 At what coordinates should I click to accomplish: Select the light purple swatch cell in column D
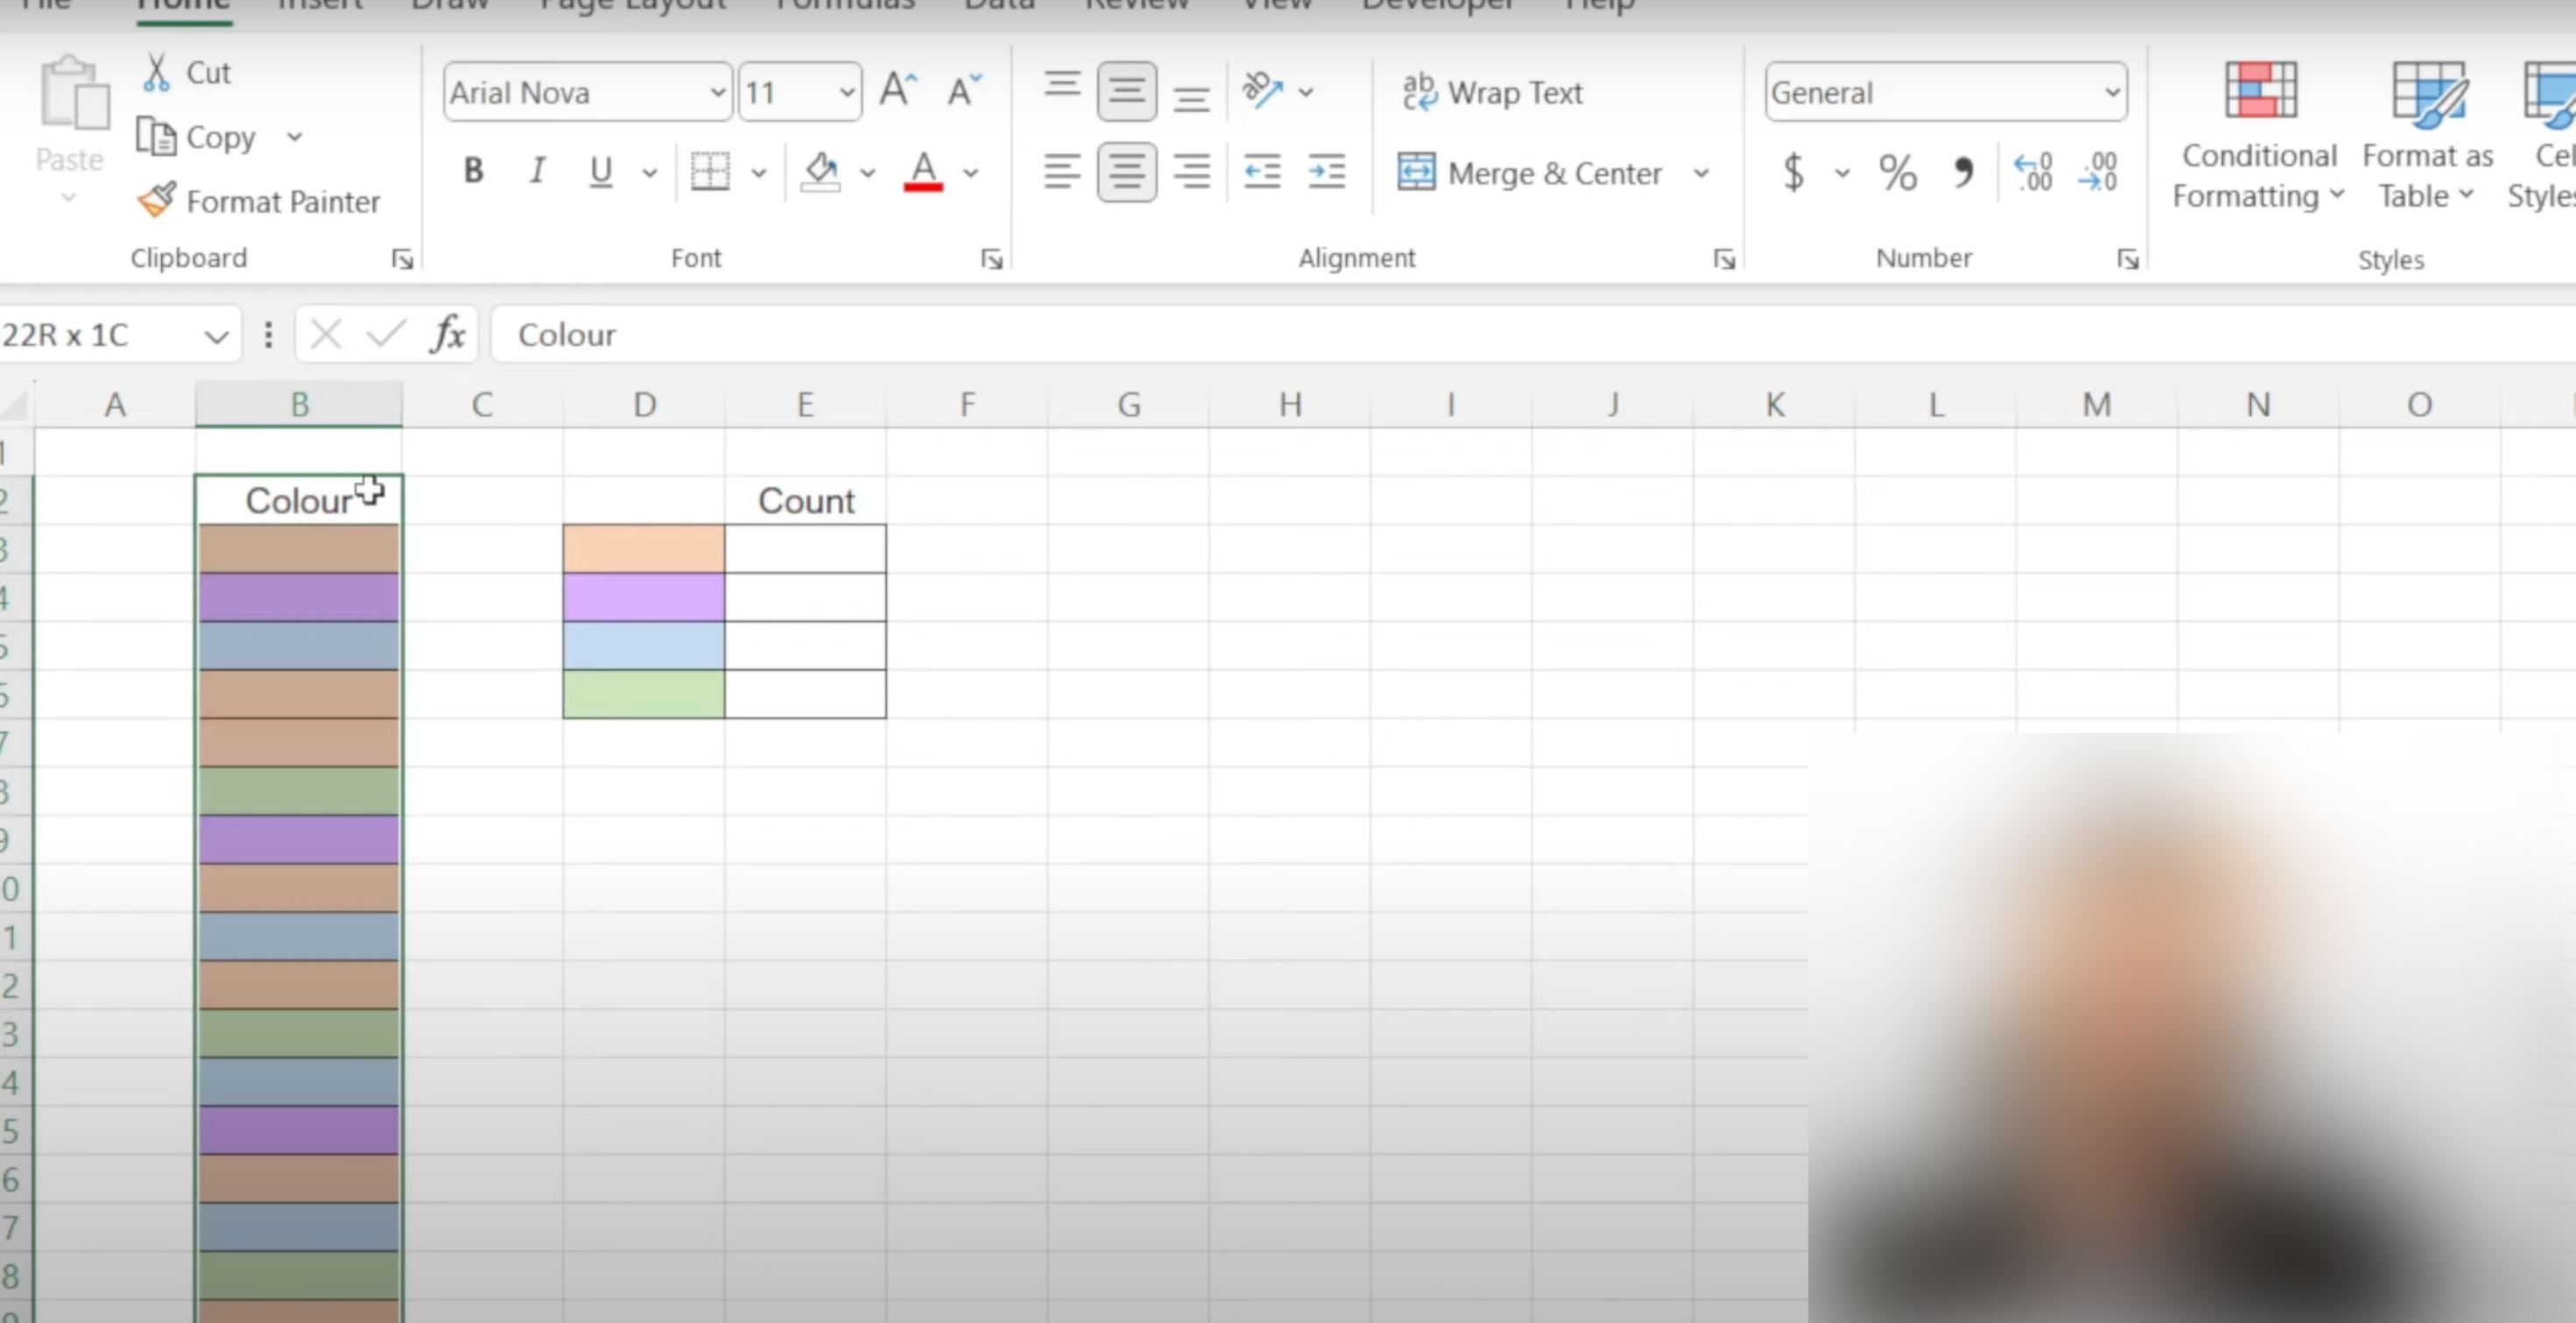coord(644,597)
